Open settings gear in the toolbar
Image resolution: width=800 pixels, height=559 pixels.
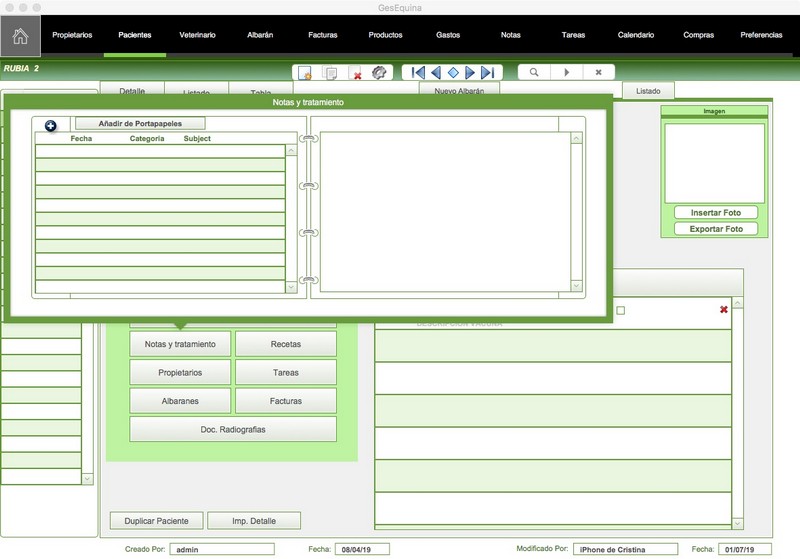[x=379, y=73]
